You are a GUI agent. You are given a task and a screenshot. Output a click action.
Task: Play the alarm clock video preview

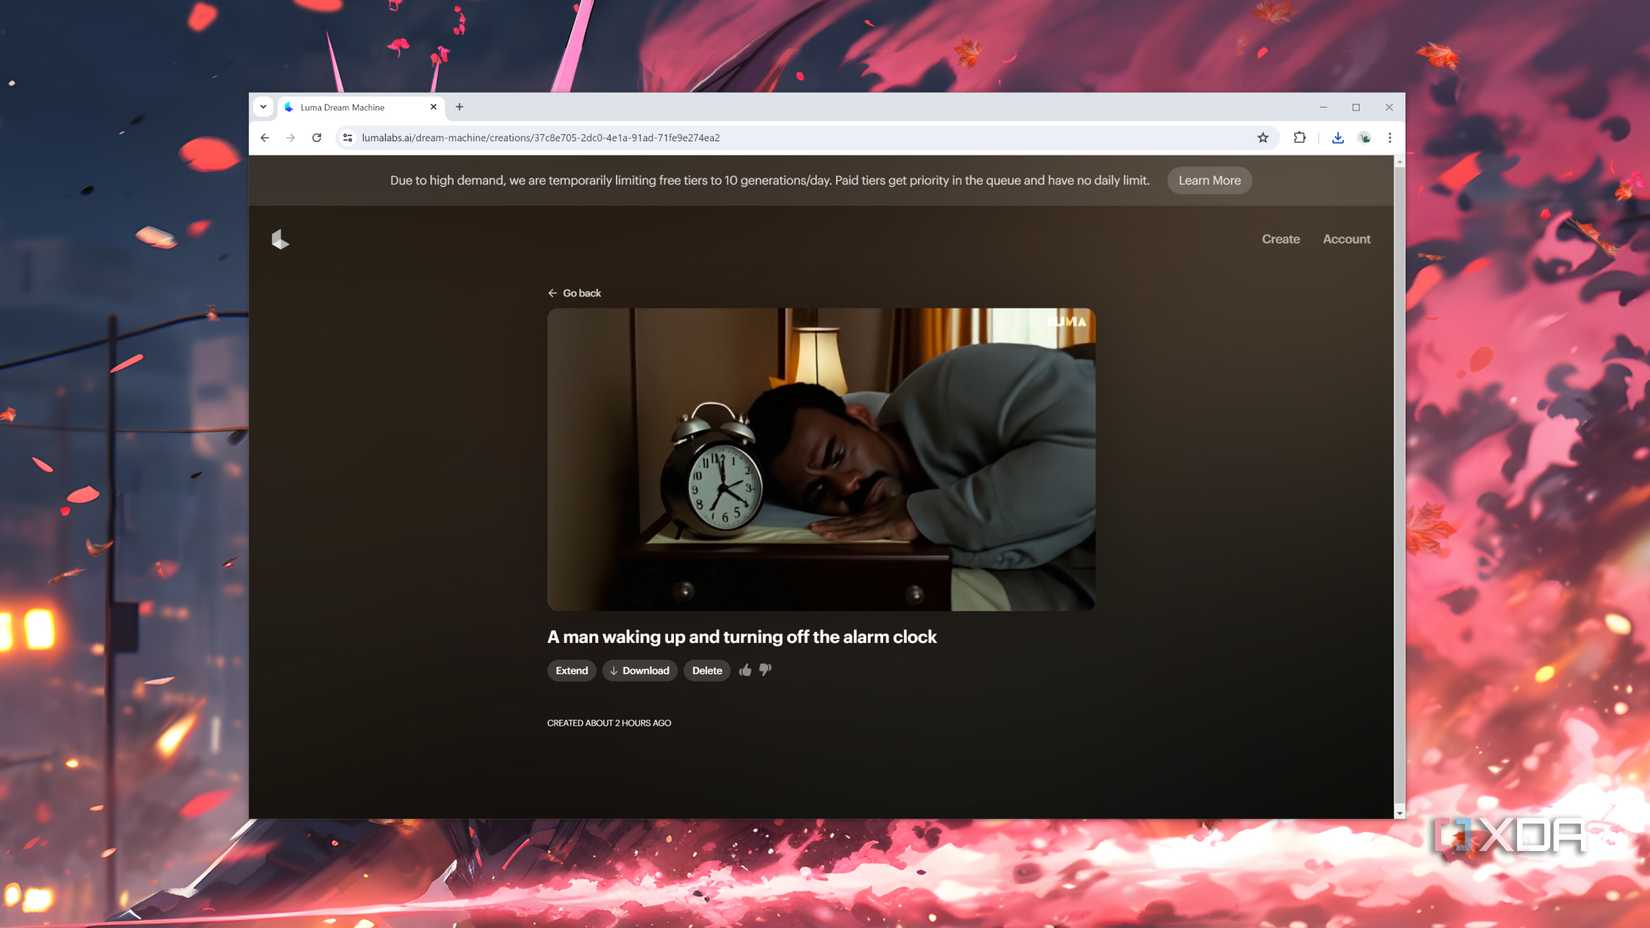[821, 459]
